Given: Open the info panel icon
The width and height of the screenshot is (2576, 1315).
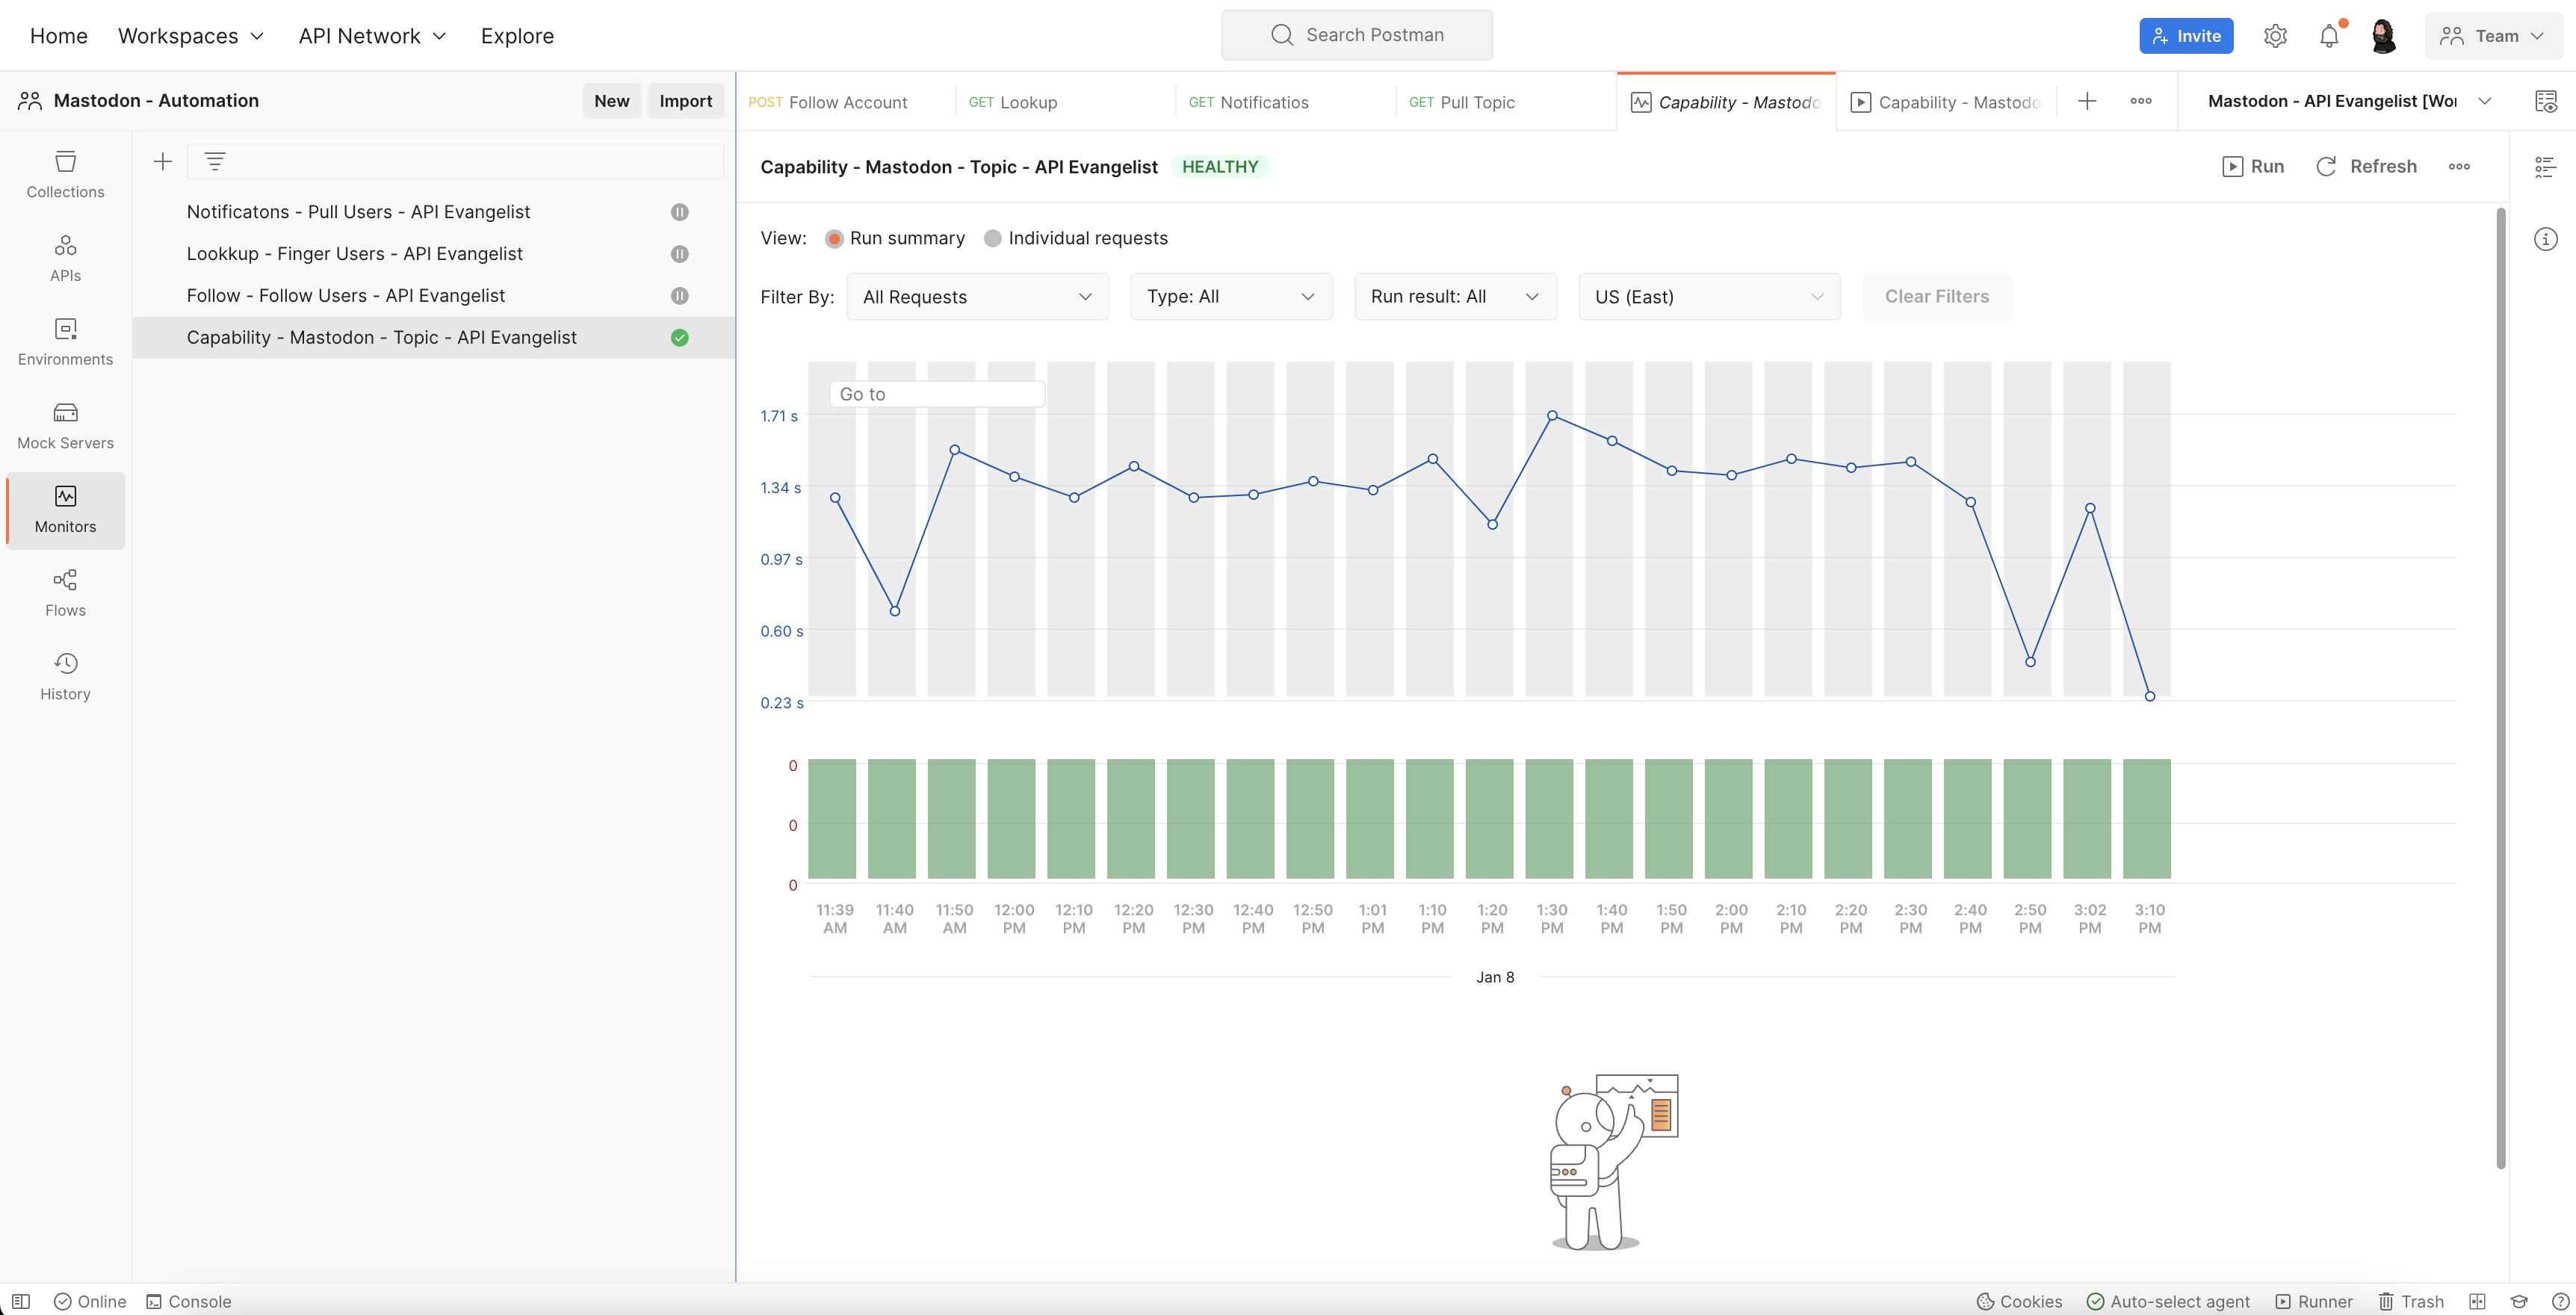Looking at the screenshot, I should click(x=2545, y=239).
